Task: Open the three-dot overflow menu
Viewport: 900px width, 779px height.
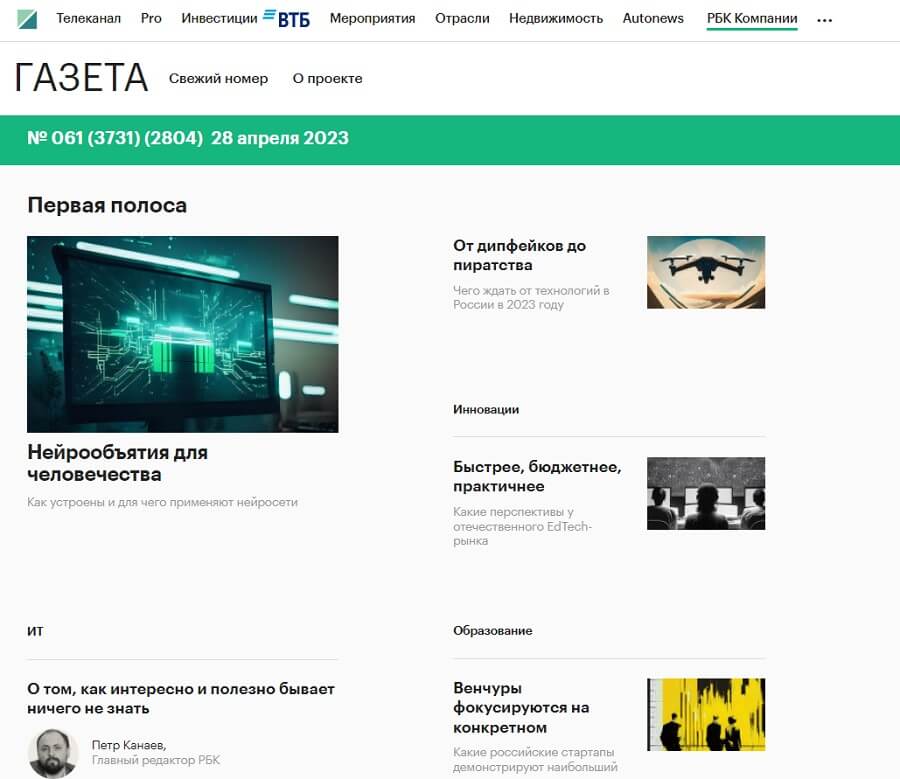Action: (824, 18)
